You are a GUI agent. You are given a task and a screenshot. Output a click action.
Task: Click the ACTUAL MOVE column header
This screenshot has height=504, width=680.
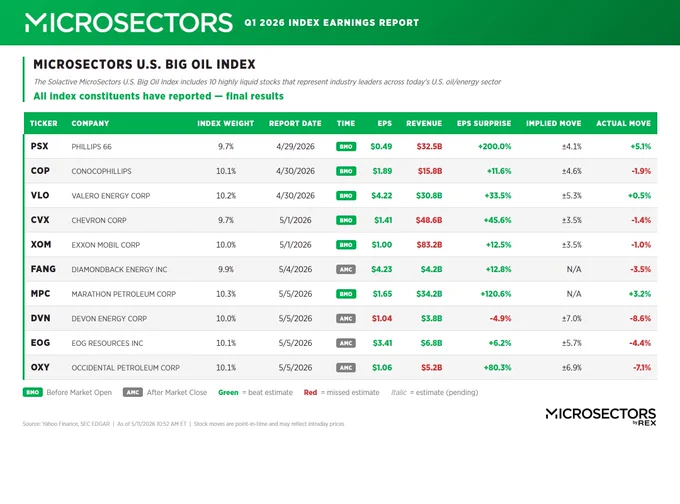click(623, 123)
